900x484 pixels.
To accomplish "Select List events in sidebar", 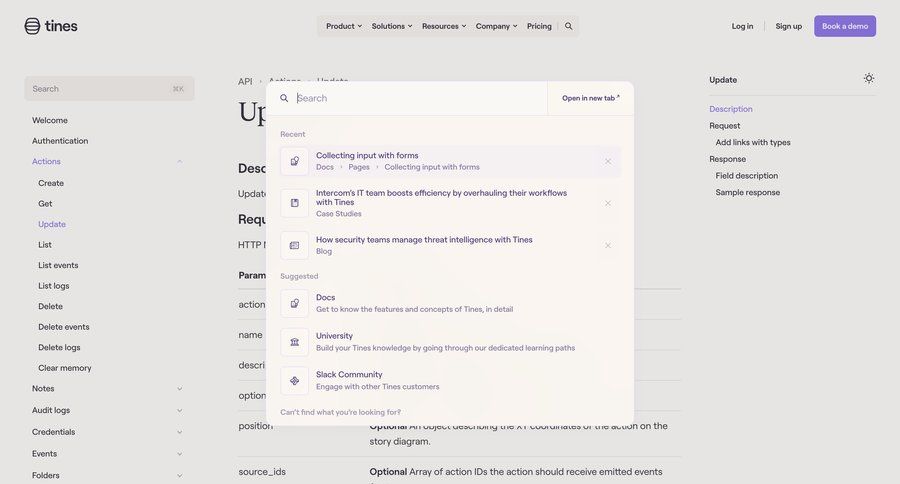I will [x=59, y=265].
